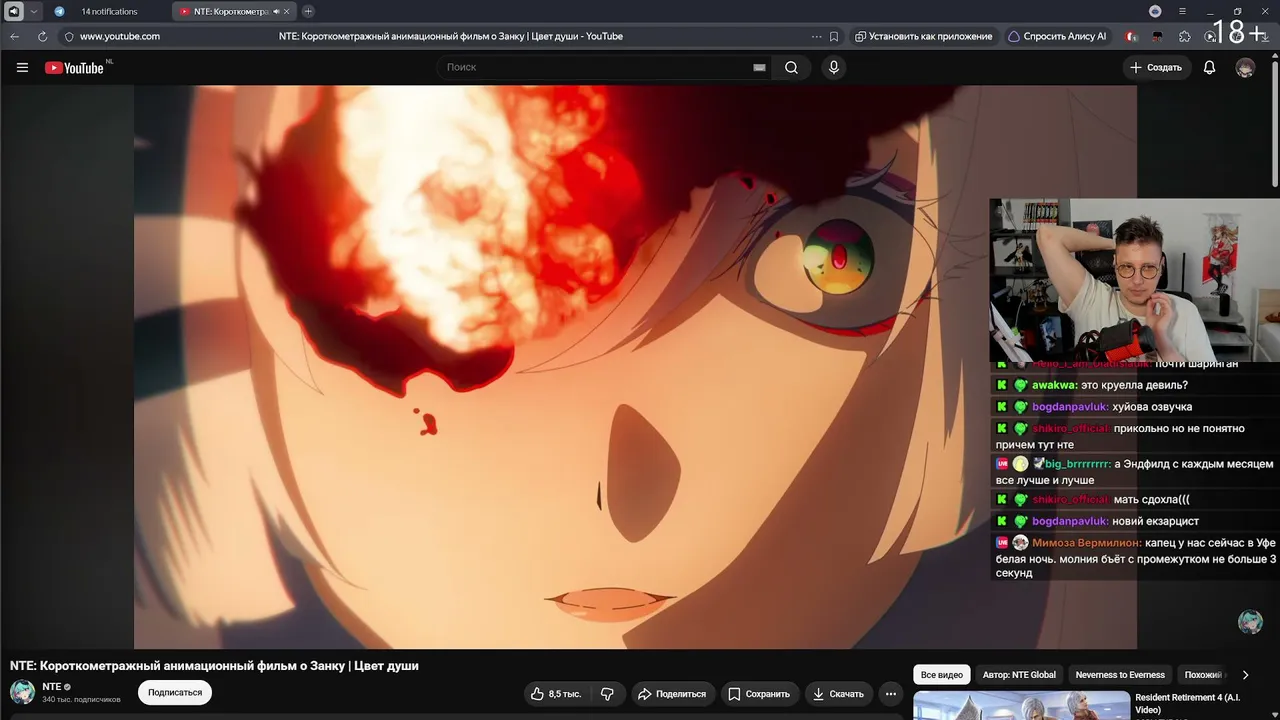Click the '340 тыс. подписчиков' subscriber count
Image resolution: width=1280 pixels, height=720 pixels.
click(x=81, y=700)
